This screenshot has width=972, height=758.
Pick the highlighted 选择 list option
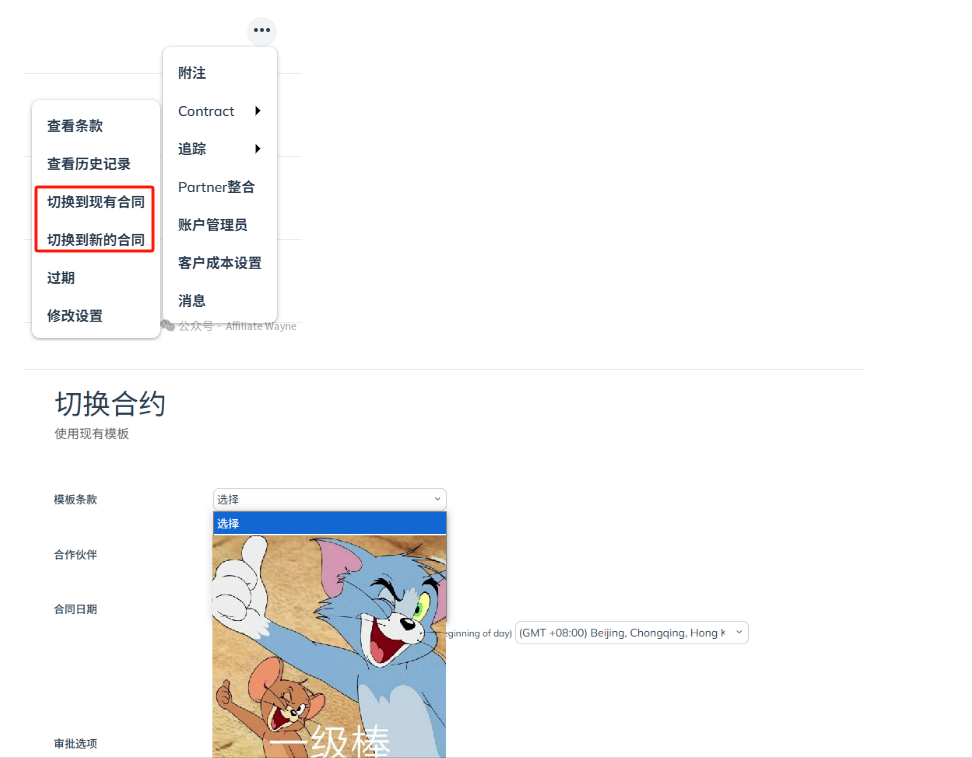click(x=330, y=523)
